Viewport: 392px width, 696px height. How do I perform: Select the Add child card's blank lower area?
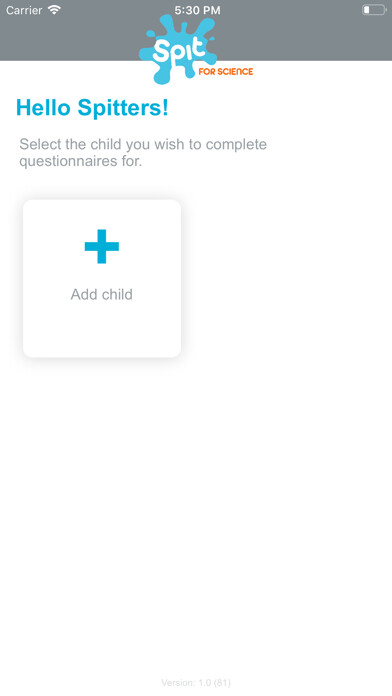click(102, 331)
